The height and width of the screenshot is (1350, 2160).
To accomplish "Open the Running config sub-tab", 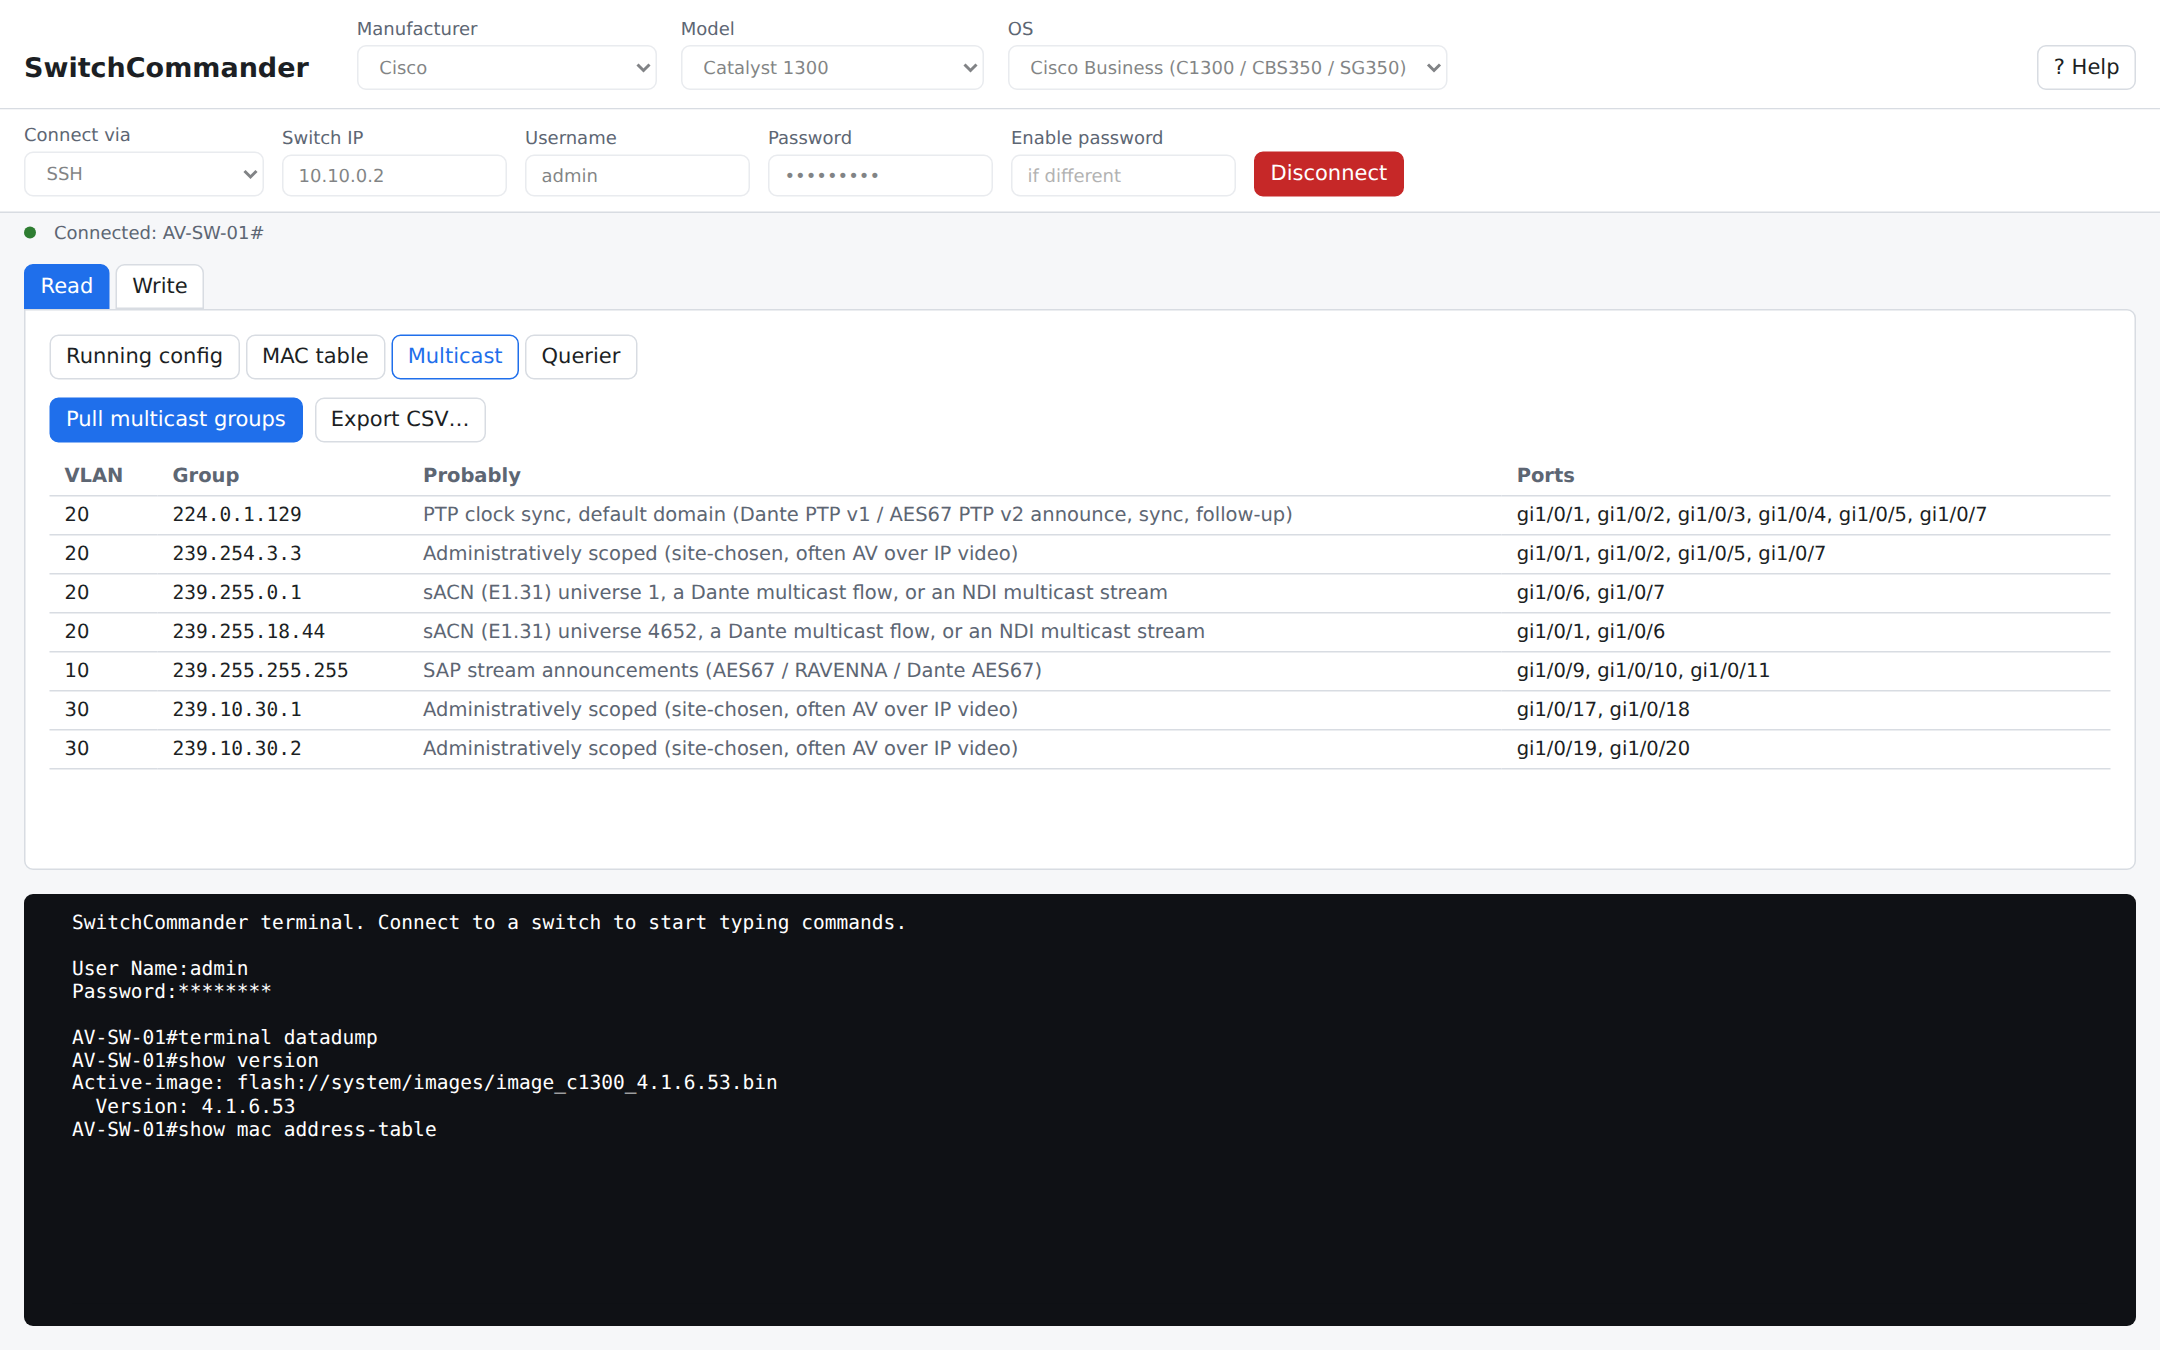I will coord(144,356).
